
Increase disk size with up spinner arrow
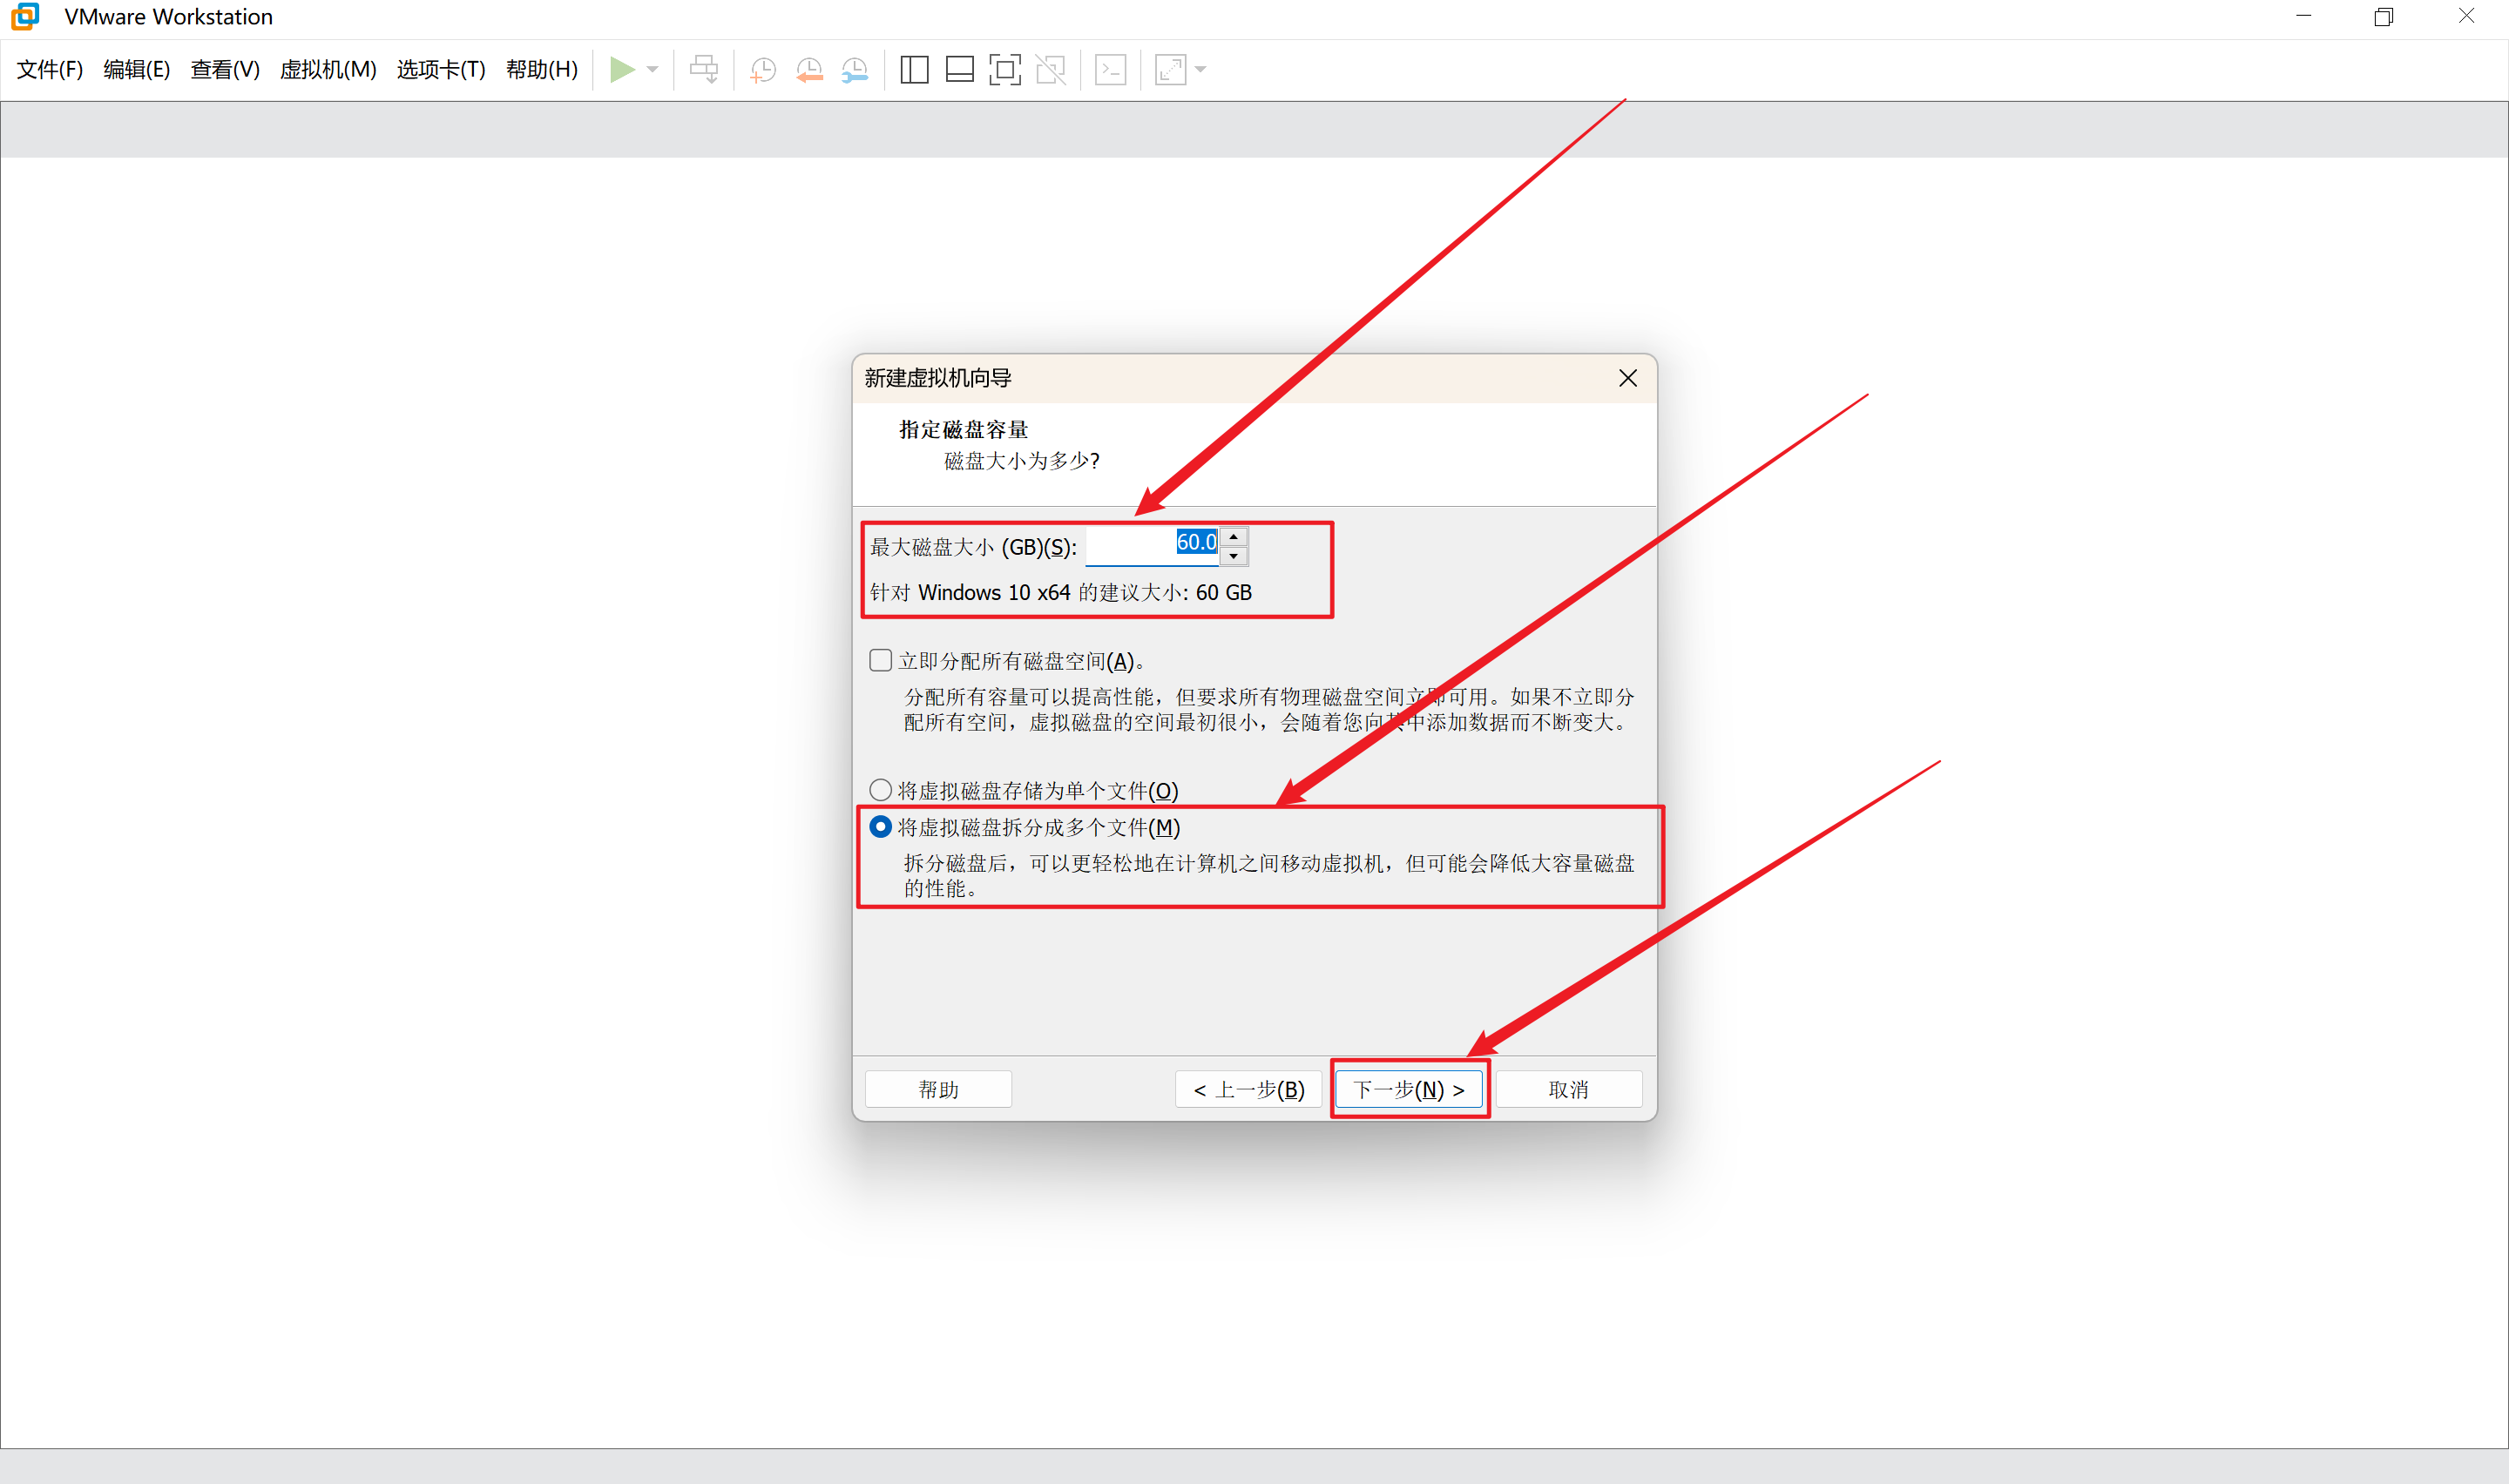tap(1234, 537)
